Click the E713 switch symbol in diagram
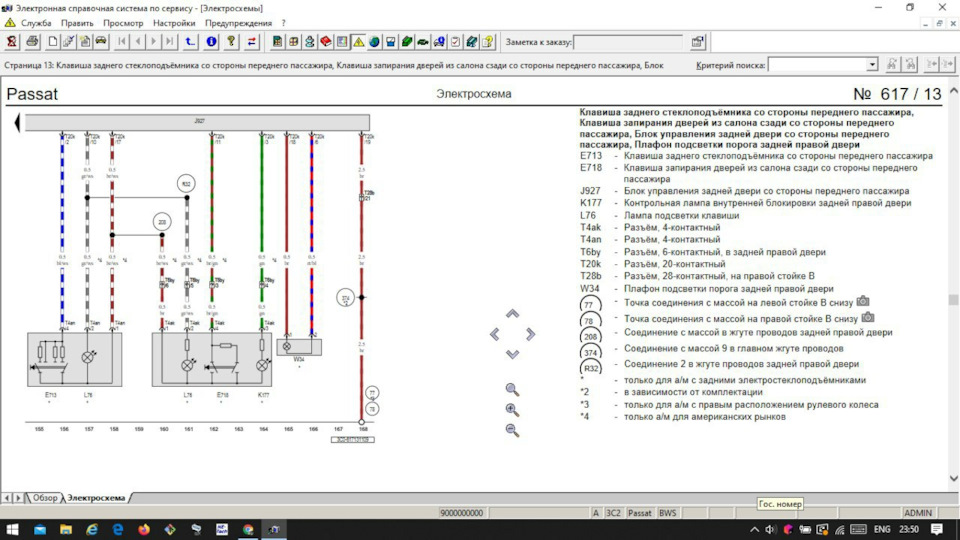This screenshot has height=540, width=960. [x=51, y=359]
